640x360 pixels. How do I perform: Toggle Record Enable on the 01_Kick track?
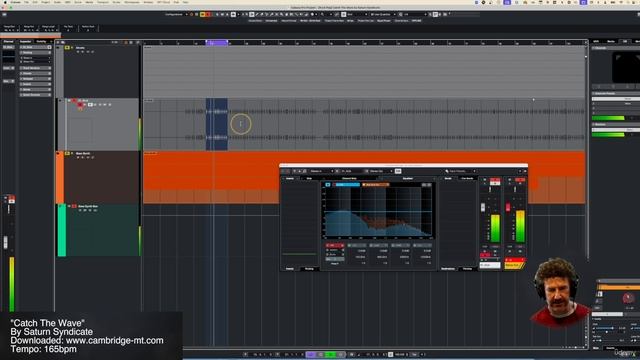tap(80, 105)
